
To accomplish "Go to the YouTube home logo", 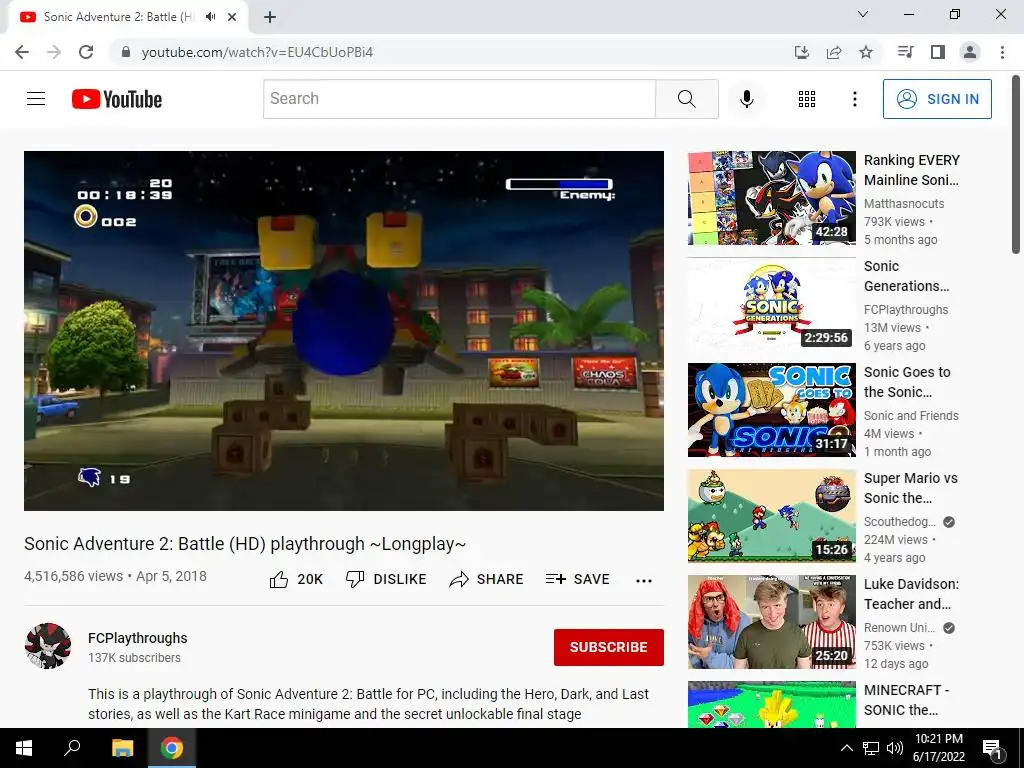I will pos(117,99).
